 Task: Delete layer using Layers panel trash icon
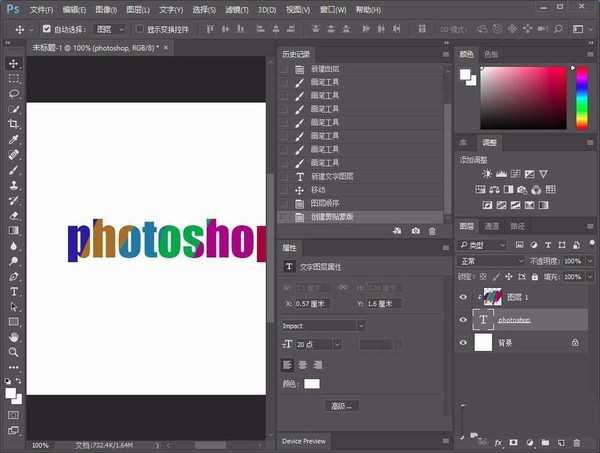[576, 441]
